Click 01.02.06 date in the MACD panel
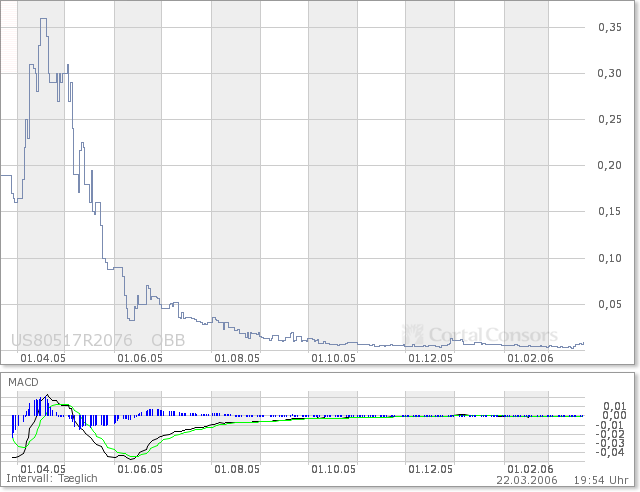This screenshot has width=640, height=492. coord(530,467)
